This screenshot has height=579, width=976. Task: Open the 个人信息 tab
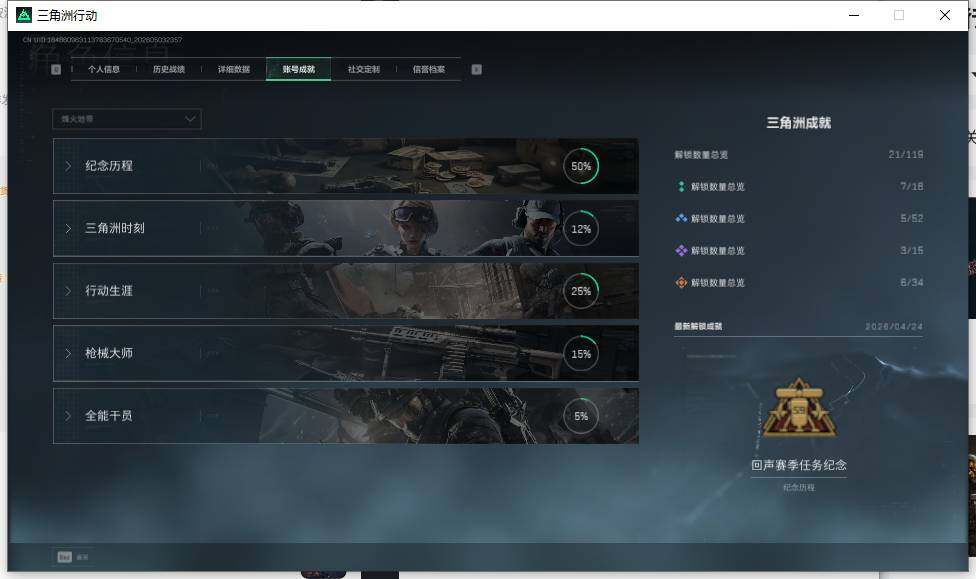(x=103, y=69)
